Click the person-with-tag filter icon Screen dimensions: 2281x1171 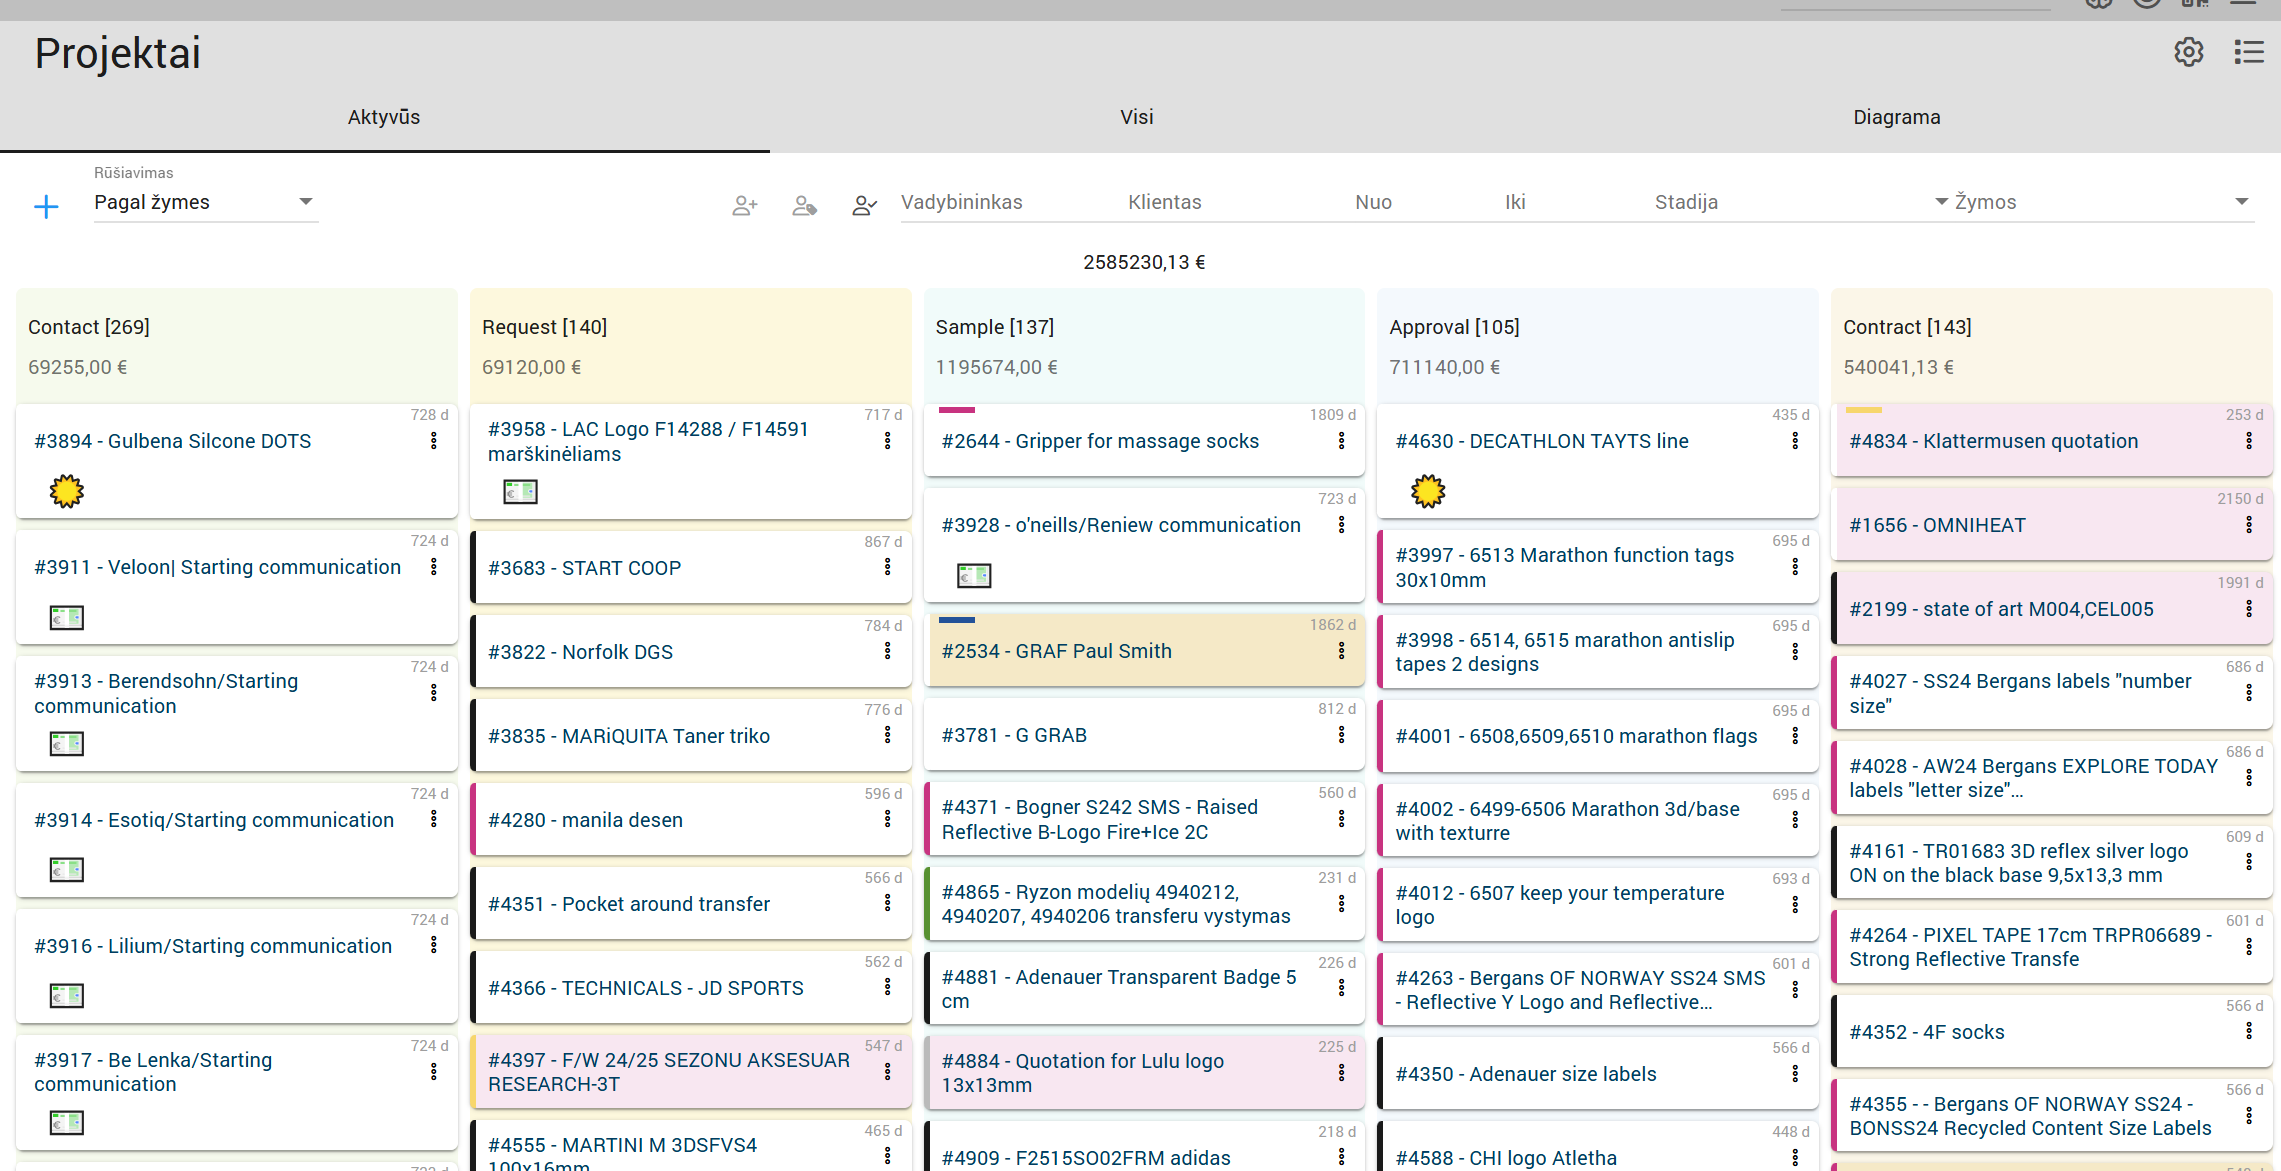pyautogui.click(x=805, y=206)
